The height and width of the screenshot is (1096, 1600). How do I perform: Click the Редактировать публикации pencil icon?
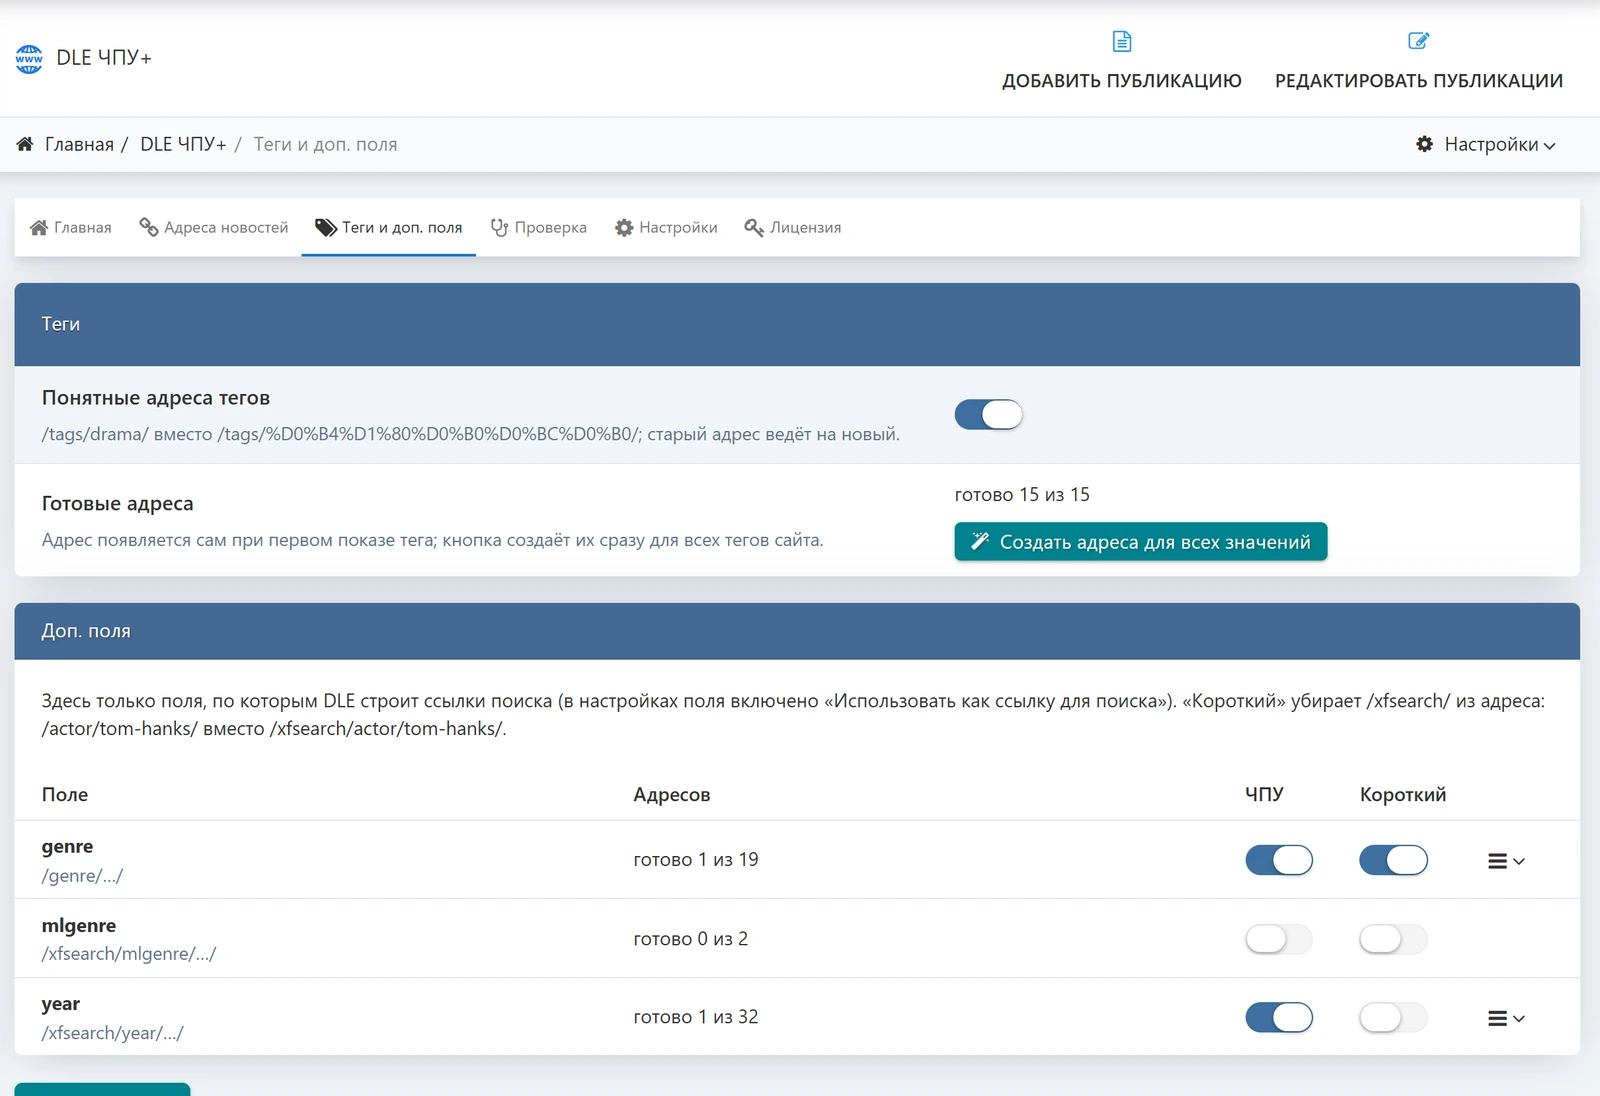(x=1418, y=41)
